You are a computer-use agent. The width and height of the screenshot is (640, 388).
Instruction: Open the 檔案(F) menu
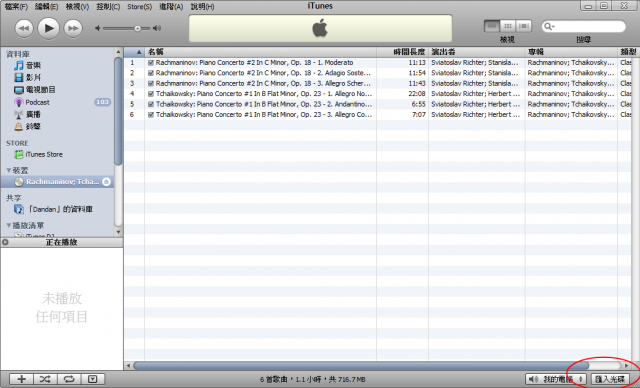tap(16, 7)
